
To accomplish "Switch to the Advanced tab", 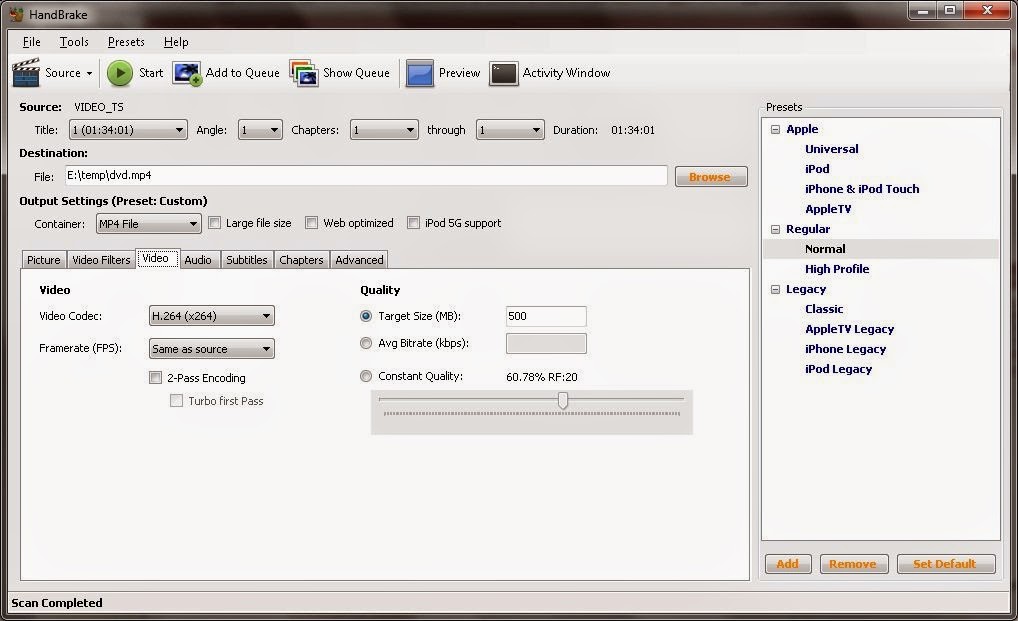I will (359, 260).
